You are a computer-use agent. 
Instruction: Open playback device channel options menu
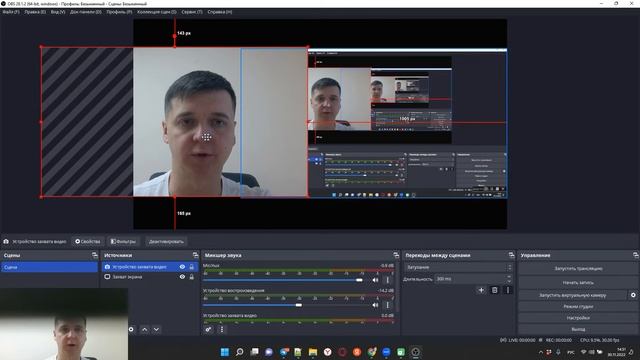387,305
